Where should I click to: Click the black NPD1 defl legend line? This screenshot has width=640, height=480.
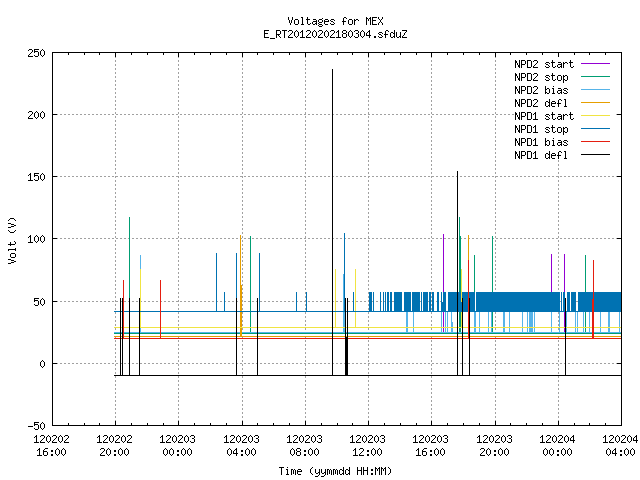coord(596,155)
